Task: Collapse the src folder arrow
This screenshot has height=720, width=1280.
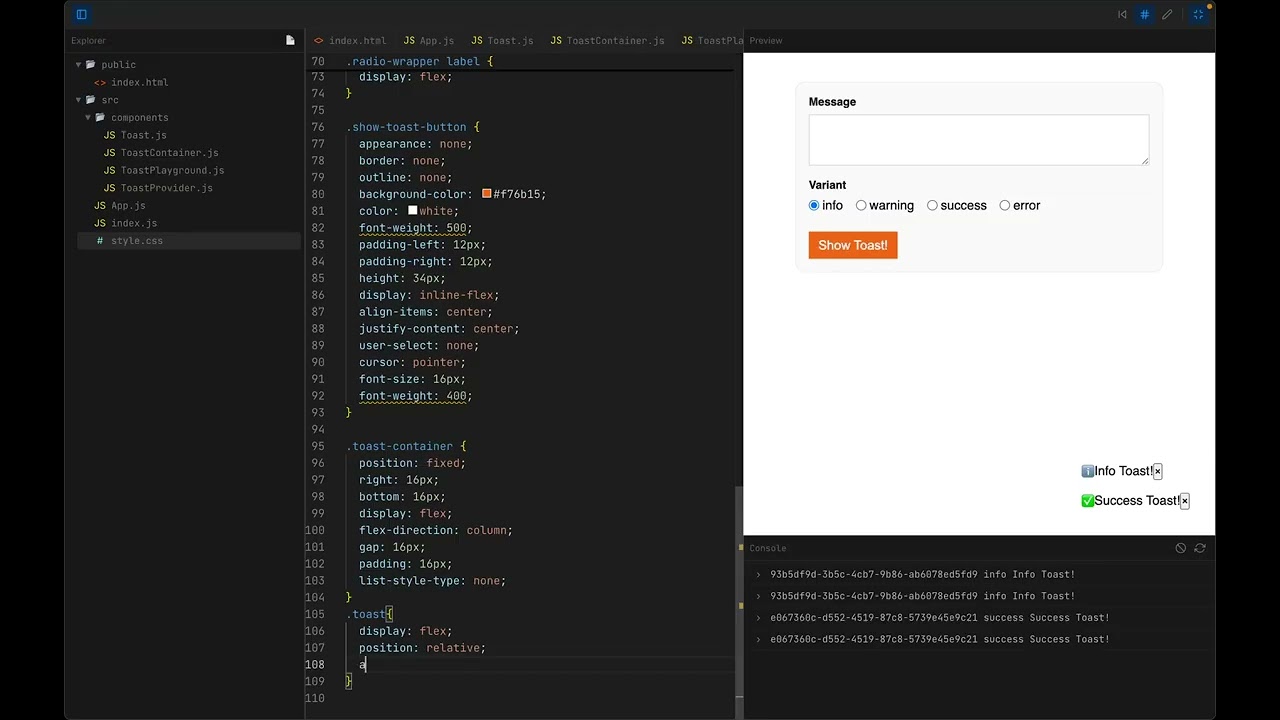Action: 78,100
